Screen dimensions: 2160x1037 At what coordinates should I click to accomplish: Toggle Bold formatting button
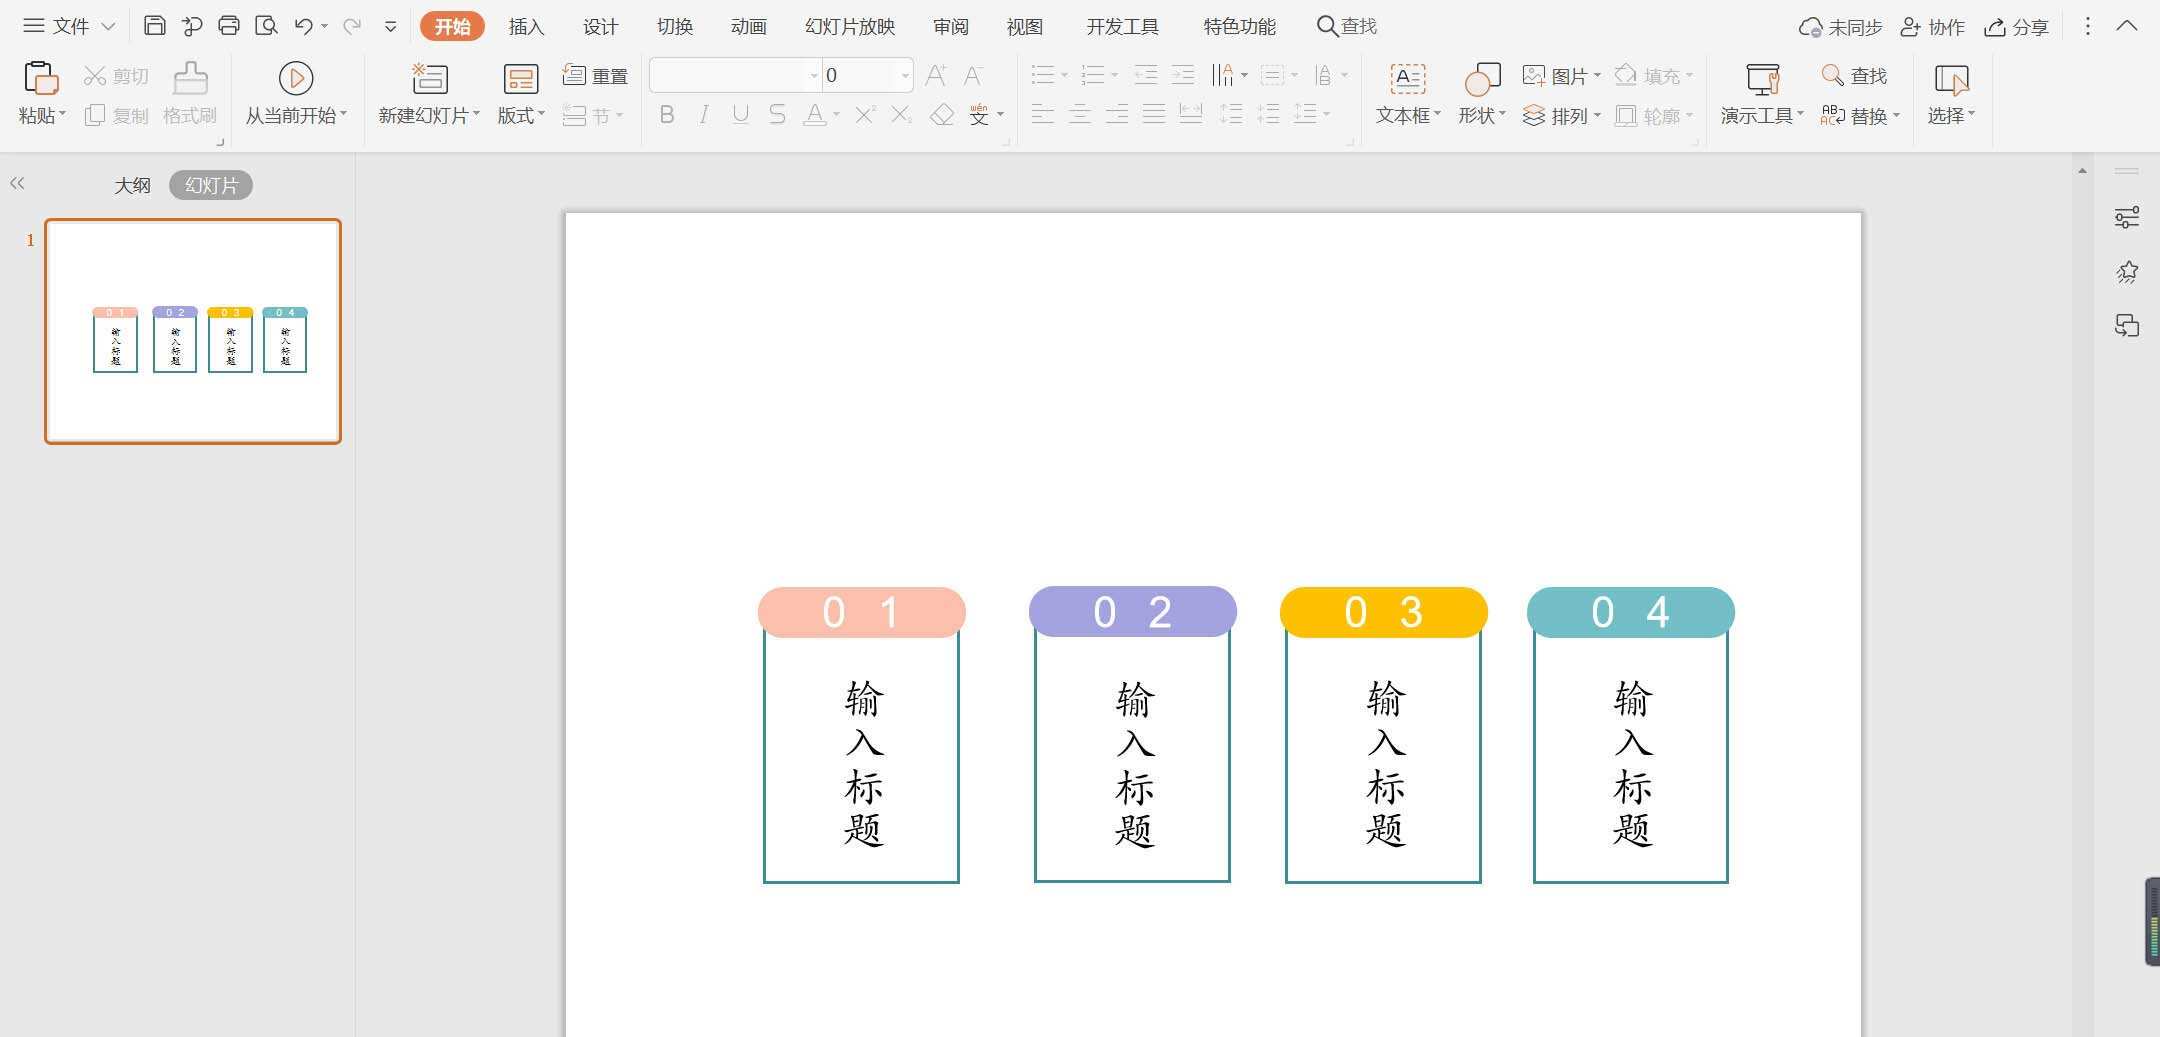point(667,115)
